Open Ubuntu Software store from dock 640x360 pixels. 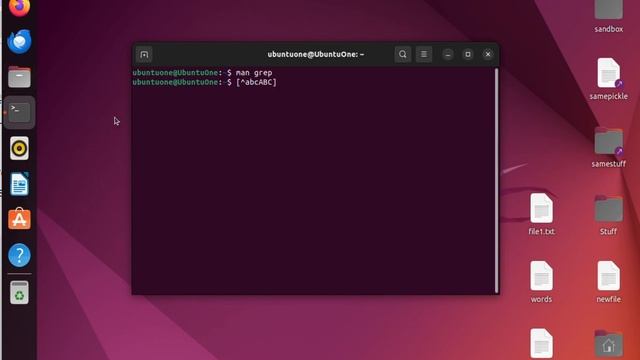19,219
